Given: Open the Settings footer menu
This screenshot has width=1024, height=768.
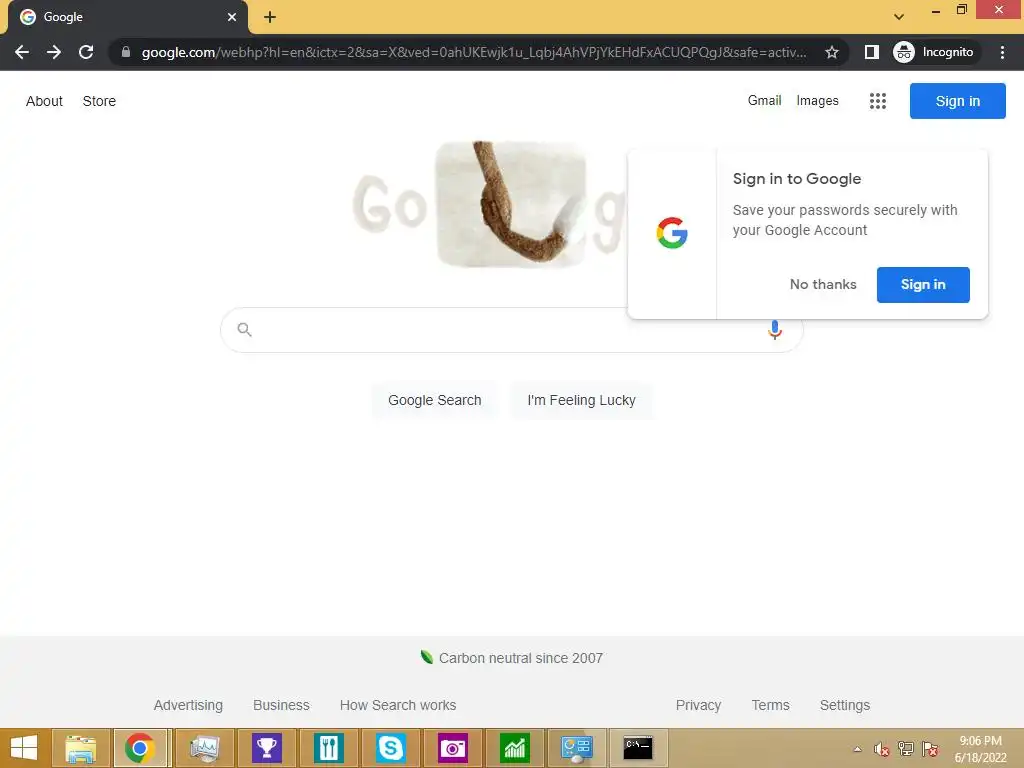Looking at the screenshot, I should (844, 705).
